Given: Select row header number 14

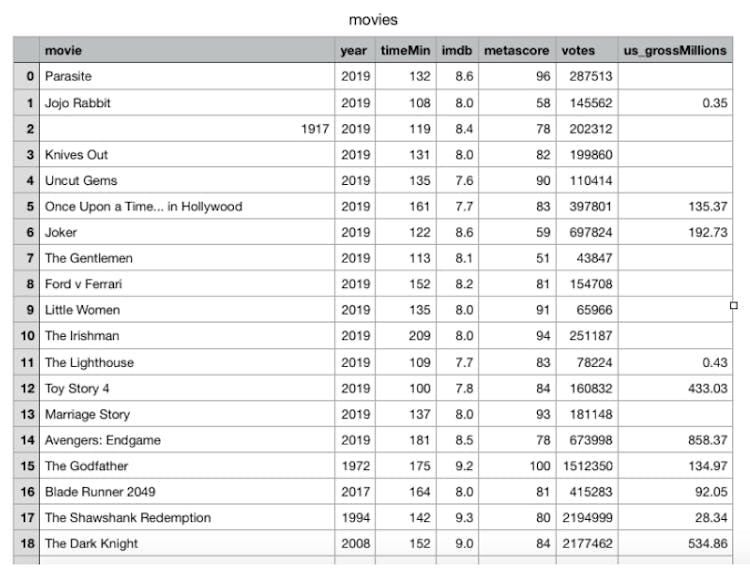Looking at the screenshot, I should coord(26,440).
